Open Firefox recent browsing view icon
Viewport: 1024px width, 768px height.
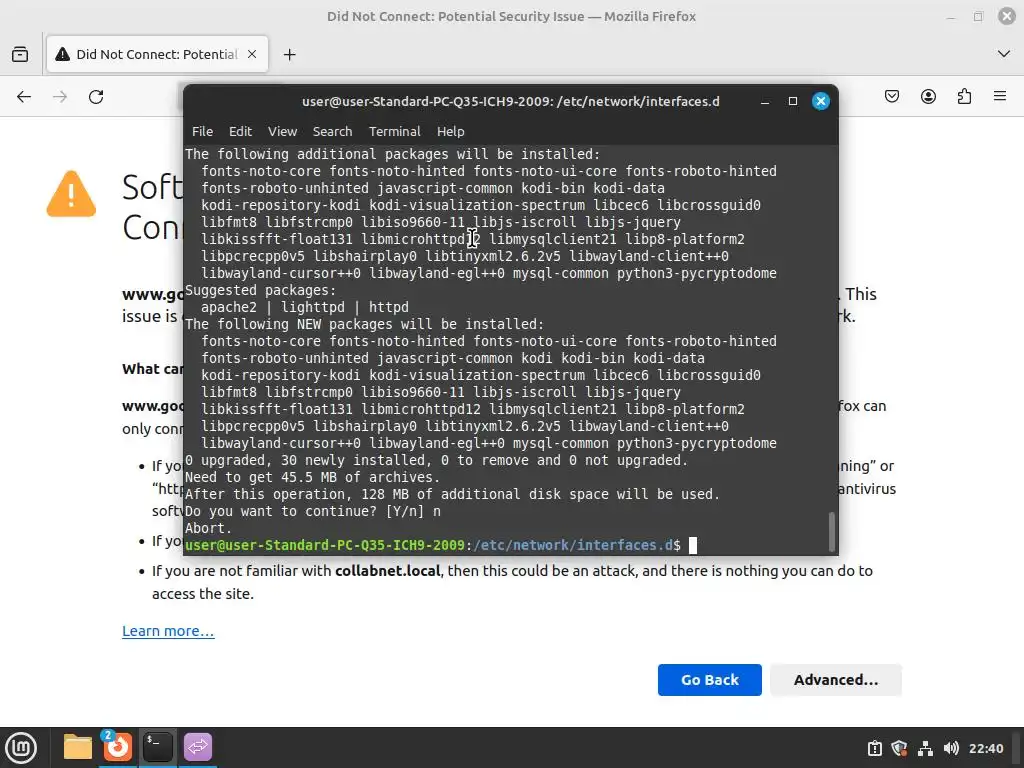click(20, 54)
